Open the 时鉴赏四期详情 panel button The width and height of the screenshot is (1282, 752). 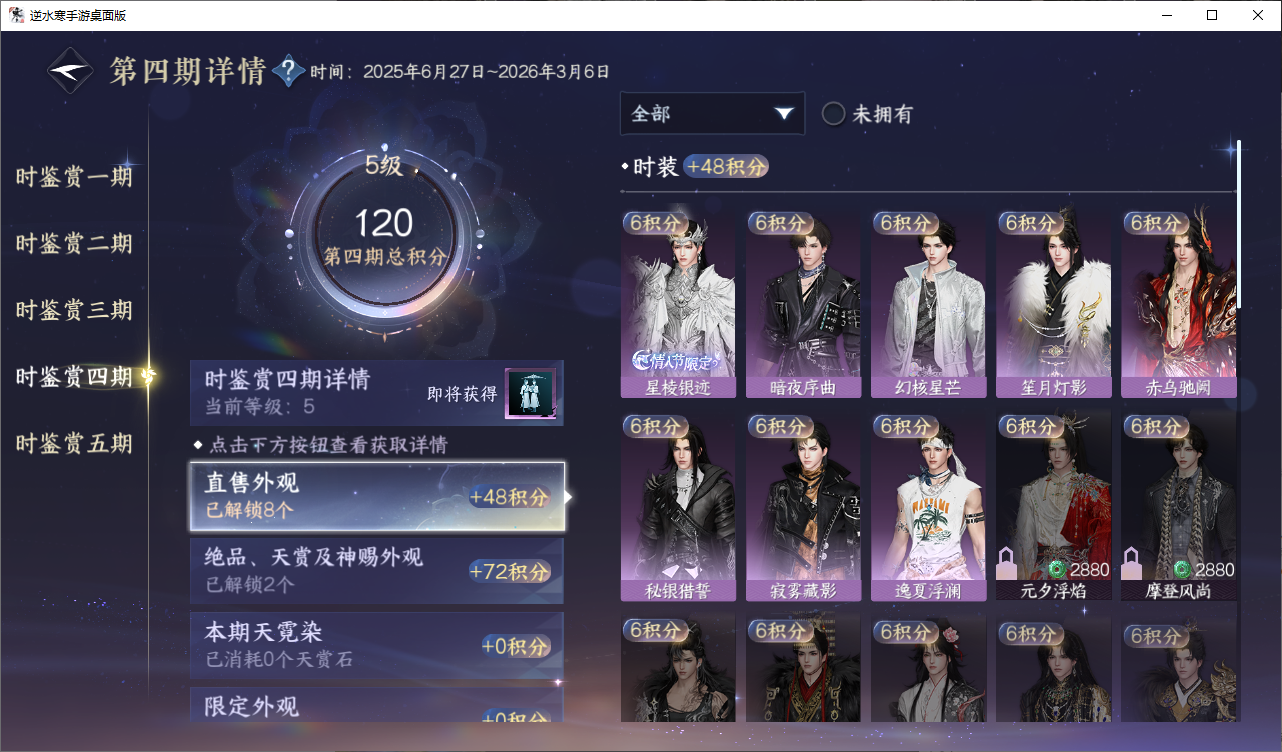coord(377,393)
